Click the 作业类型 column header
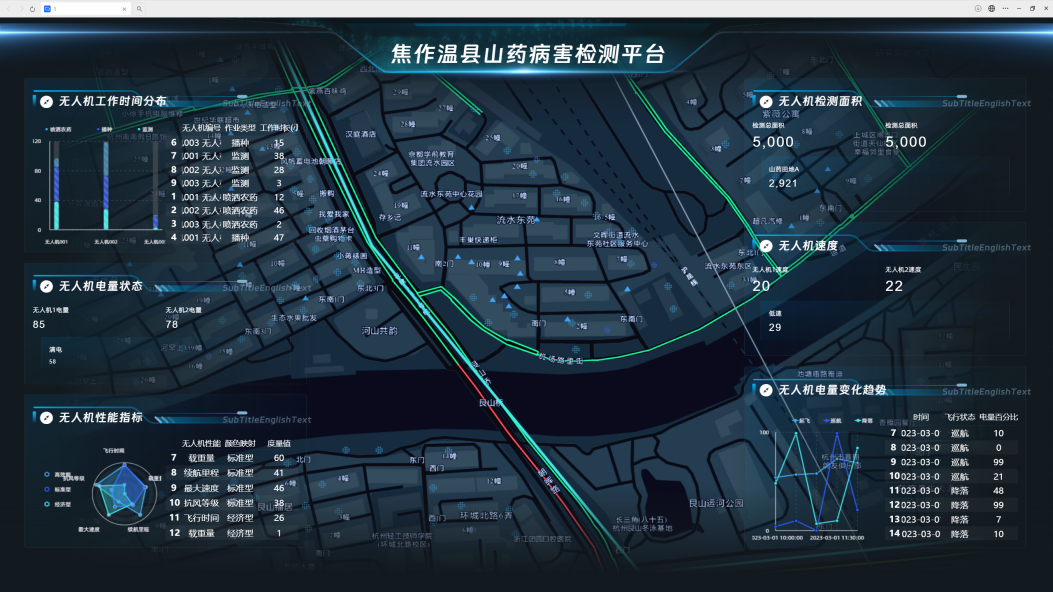1053x592 pixels. coord(240,128)
